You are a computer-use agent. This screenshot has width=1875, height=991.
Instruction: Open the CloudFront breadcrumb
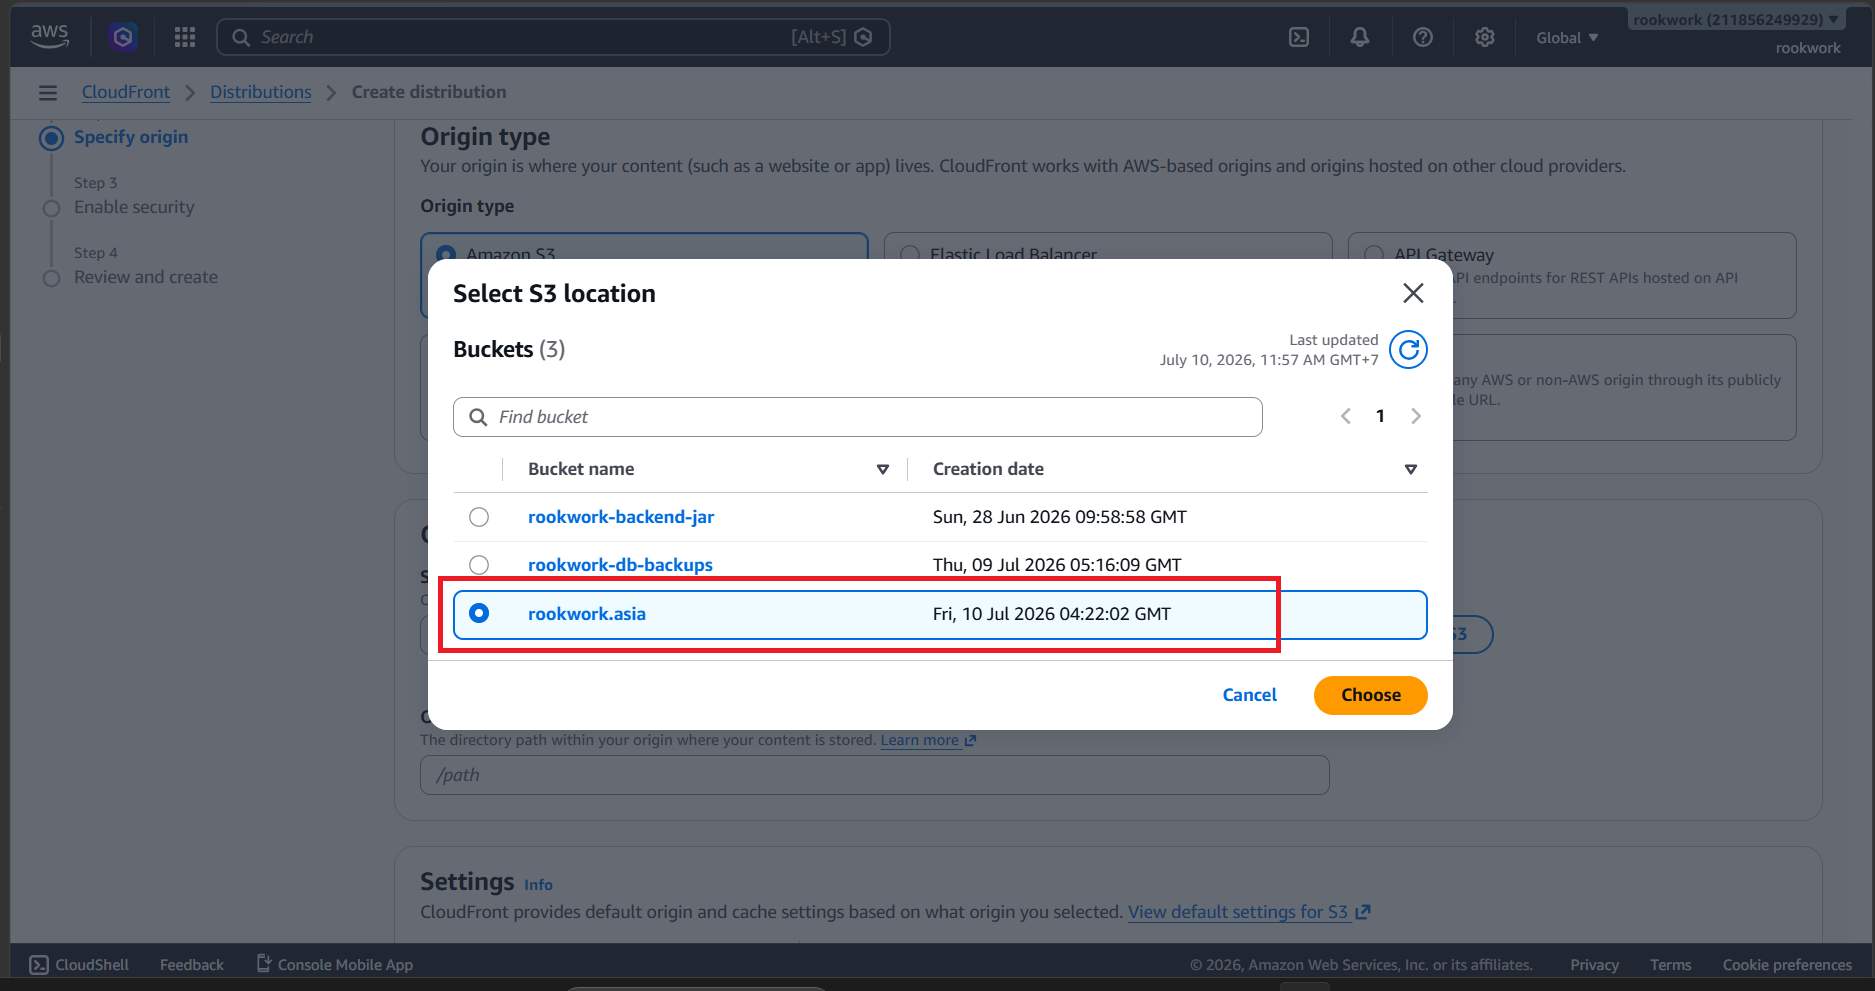[126, 92]
